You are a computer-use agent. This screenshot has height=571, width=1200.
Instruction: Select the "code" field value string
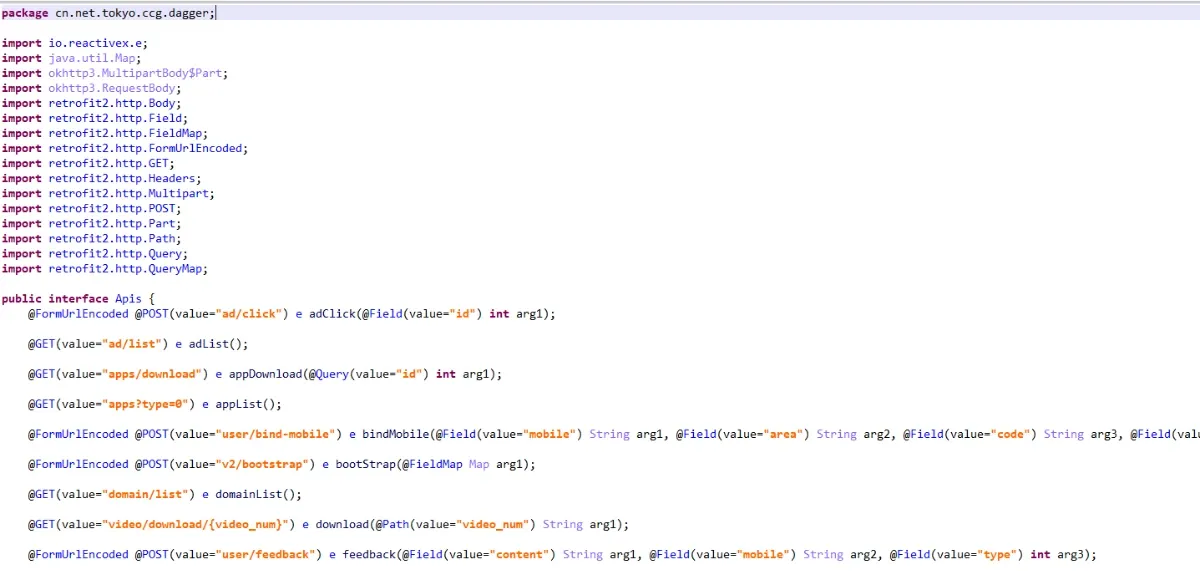pos(1011,433)
